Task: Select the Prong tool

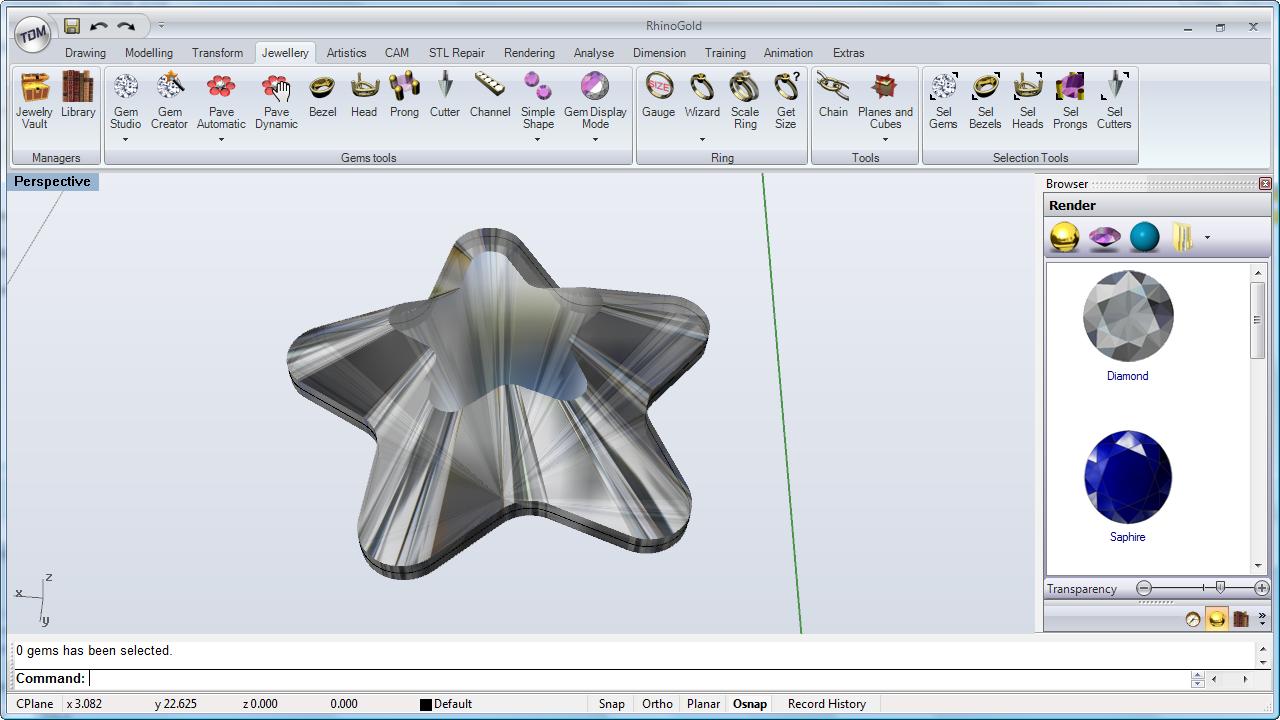Action: click(x=404, y=95)
